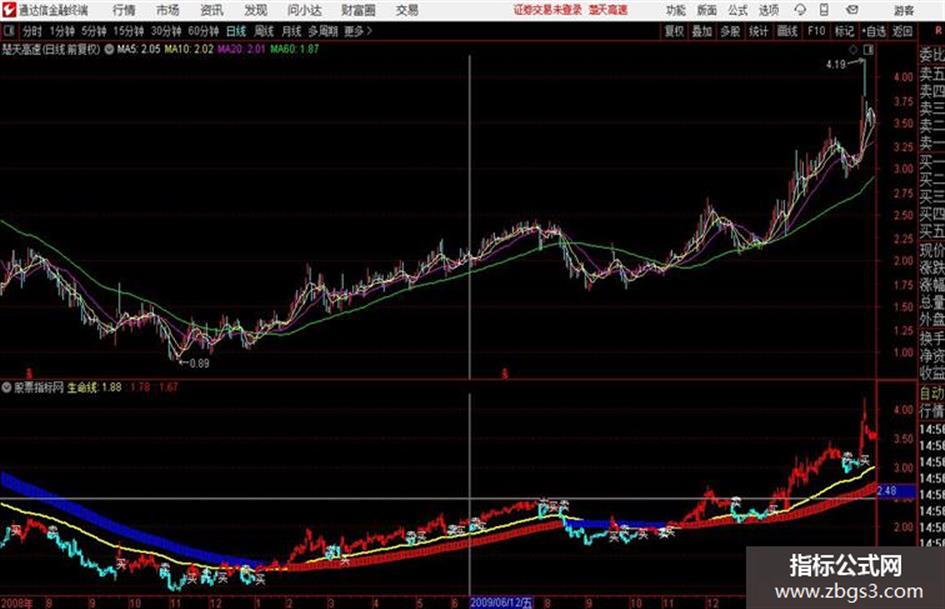Open the 股票指标网 indicator dropdown circle
The width and height of the screenshot is (945, 609).
pos(7,387)
